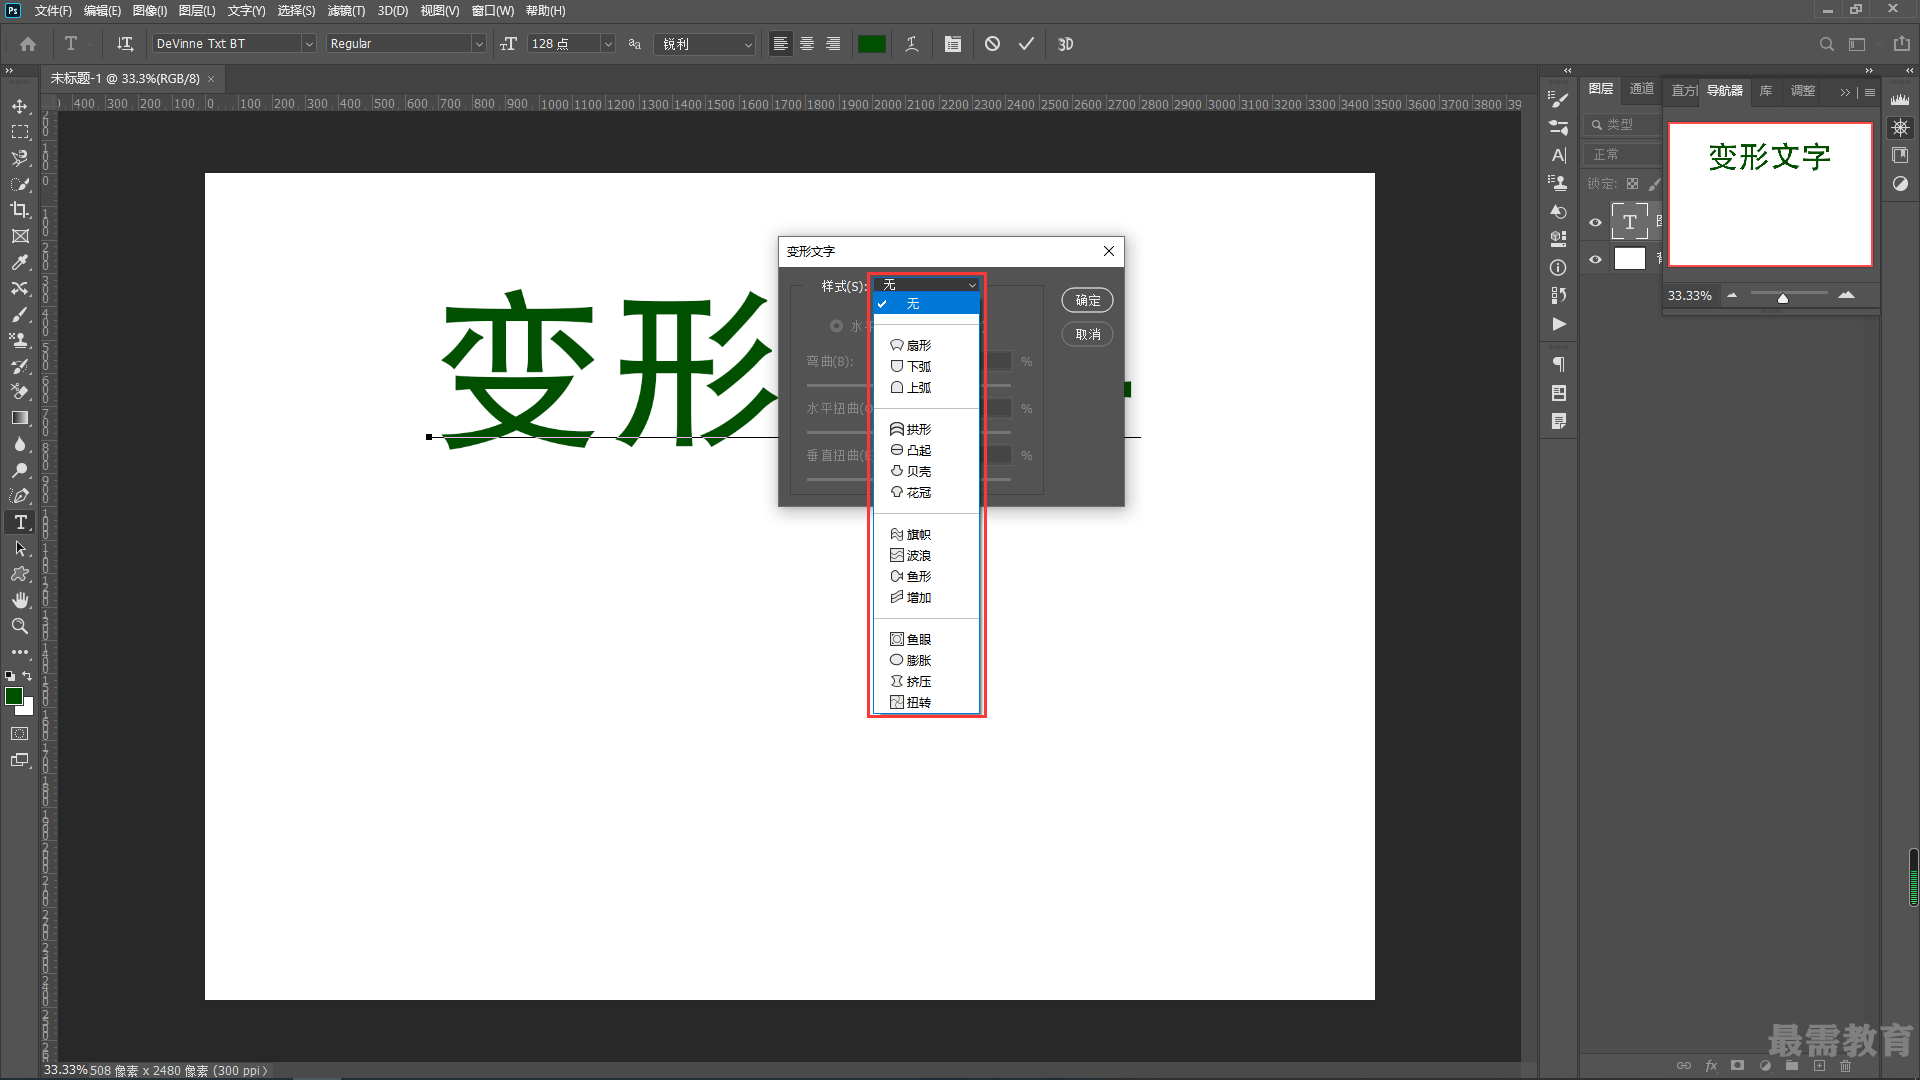Open the 滤镜(T) menu

[x=346, y=11]
